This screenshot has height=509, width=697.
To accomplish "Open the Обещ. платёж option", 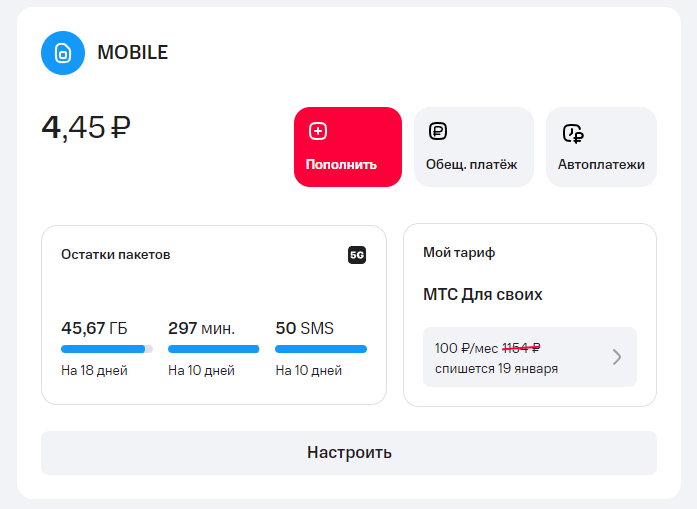I will pos(473,147).
